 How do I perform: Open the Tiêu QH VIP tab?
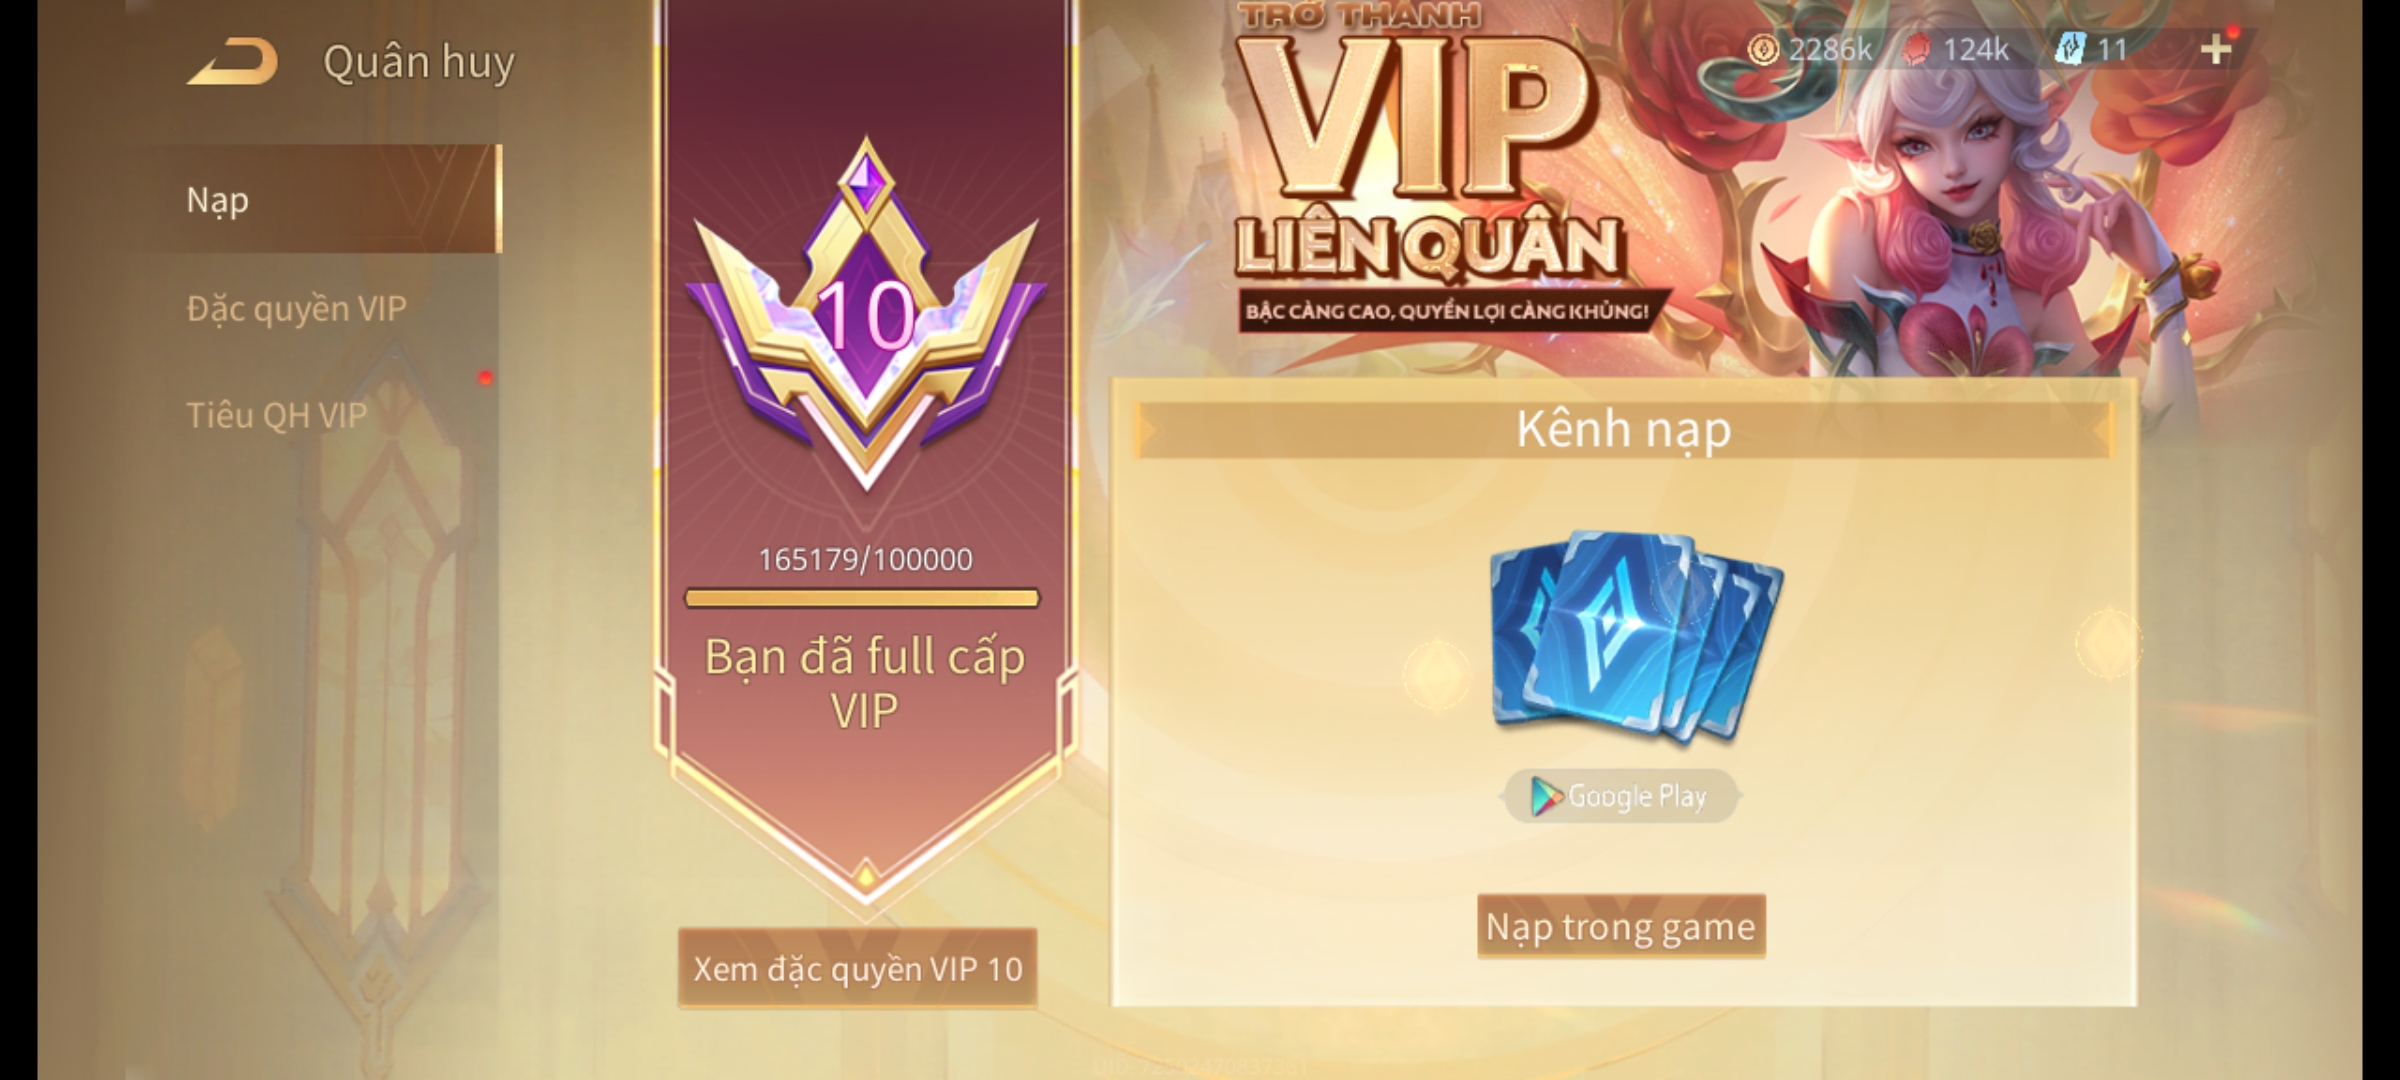277,415
